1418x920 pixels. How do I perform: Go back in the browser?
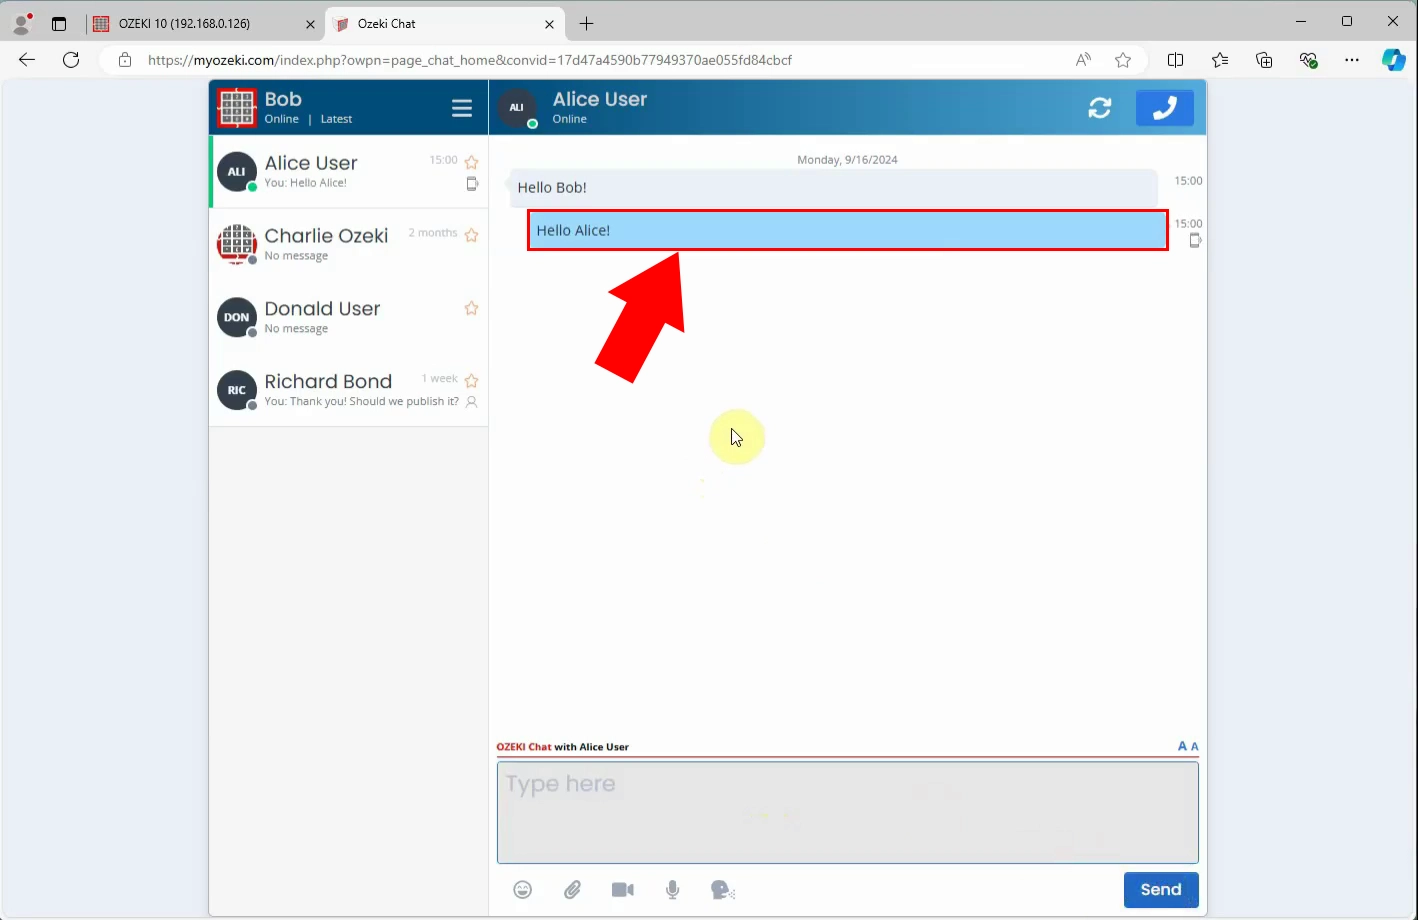tap(27, 60)
